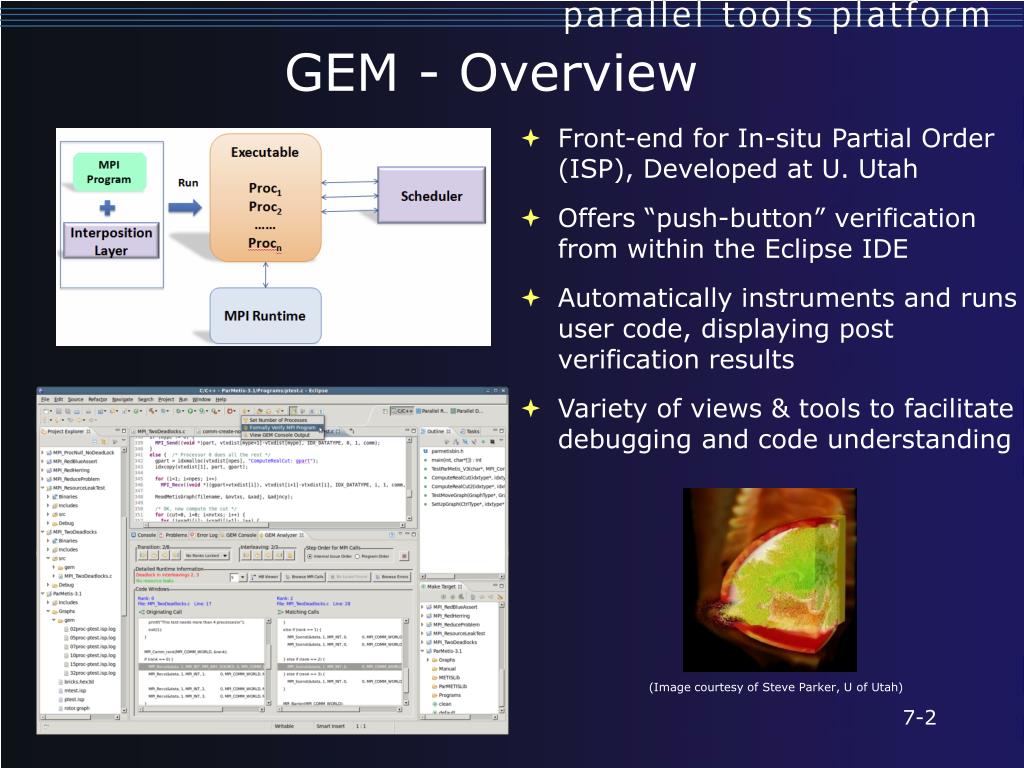Collapse the ParMetis-3.1 project in explorer

pos(42,594)
